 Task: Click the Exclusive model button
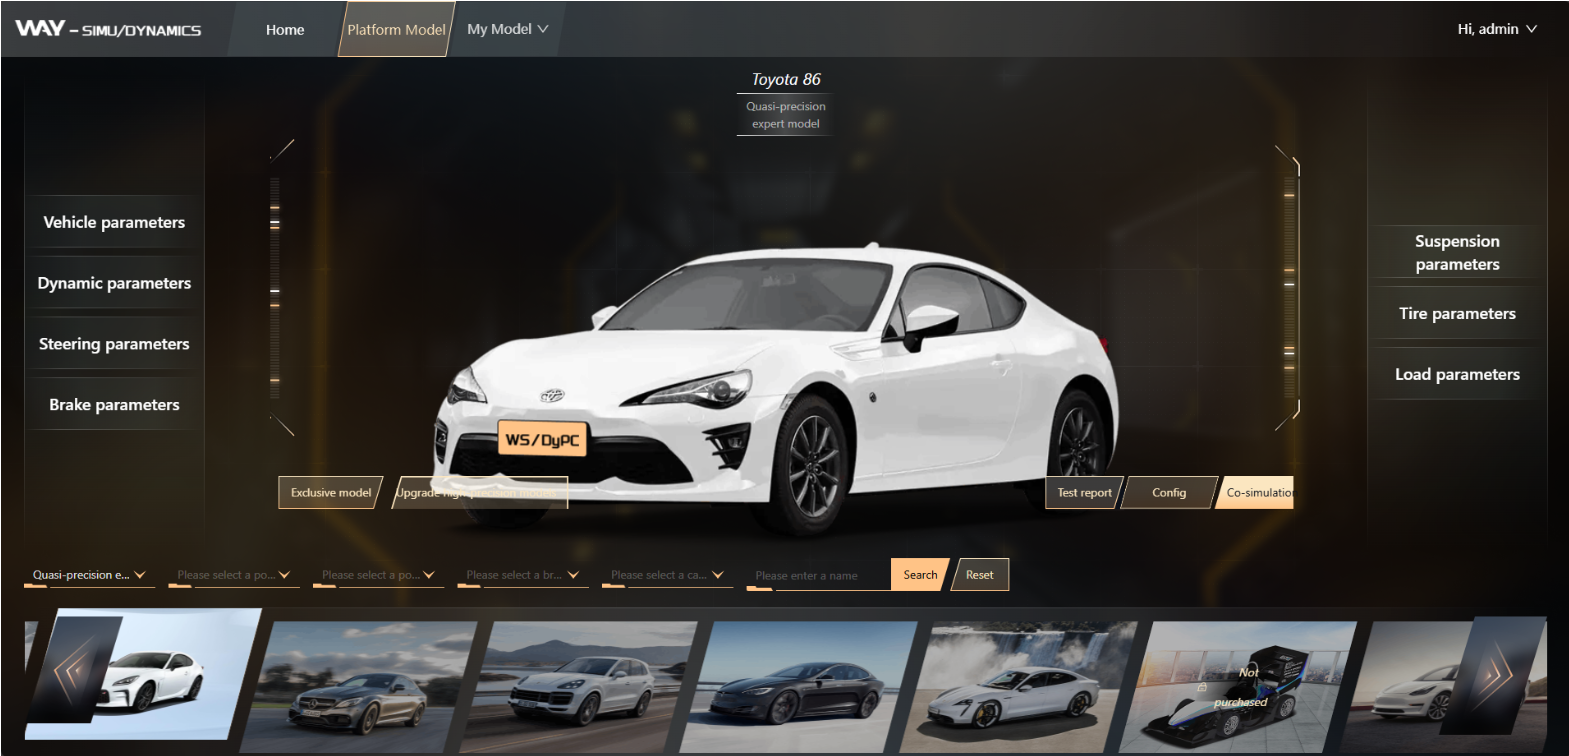330,492
